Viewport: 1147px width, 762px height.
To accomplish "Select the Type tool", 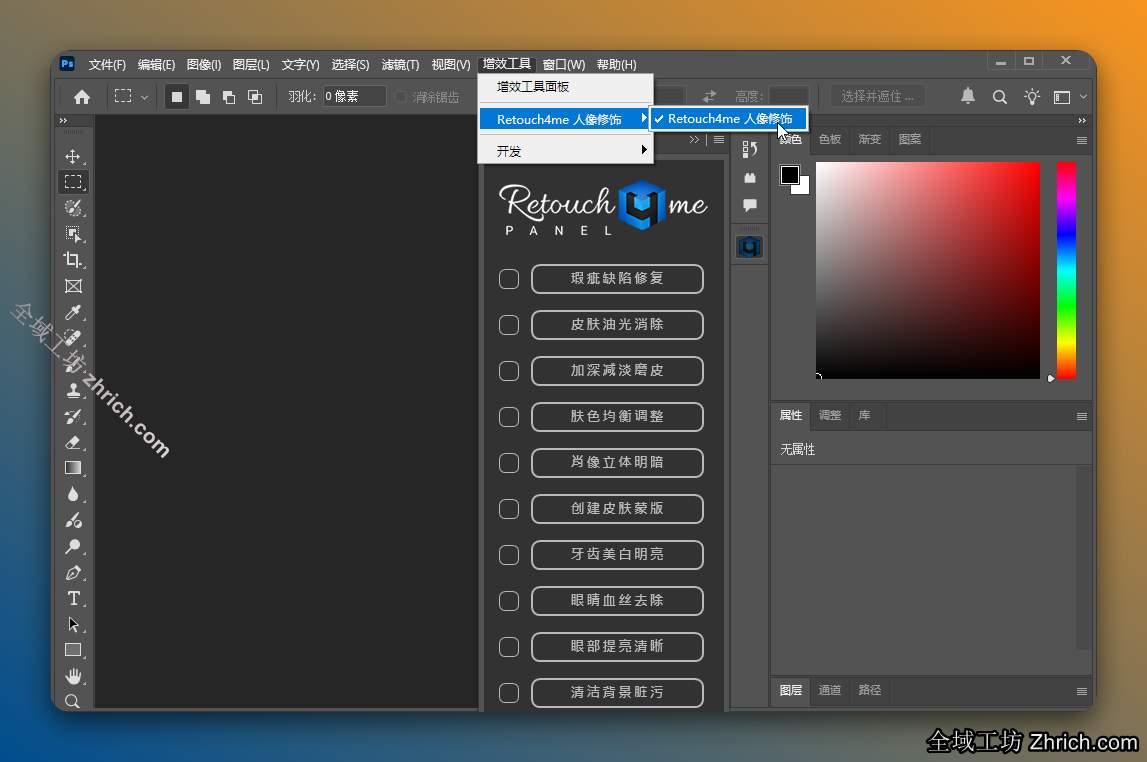I will coord(72,598).
